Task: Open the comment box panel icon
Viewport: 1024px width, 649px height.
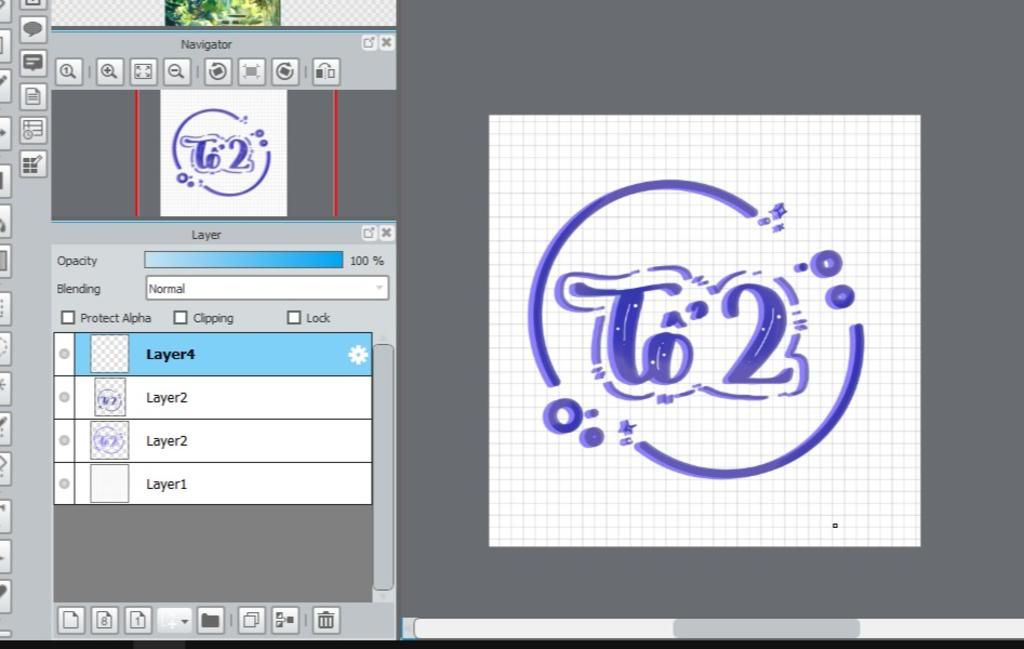Action: pyautogui.click(x=33, y=63)
